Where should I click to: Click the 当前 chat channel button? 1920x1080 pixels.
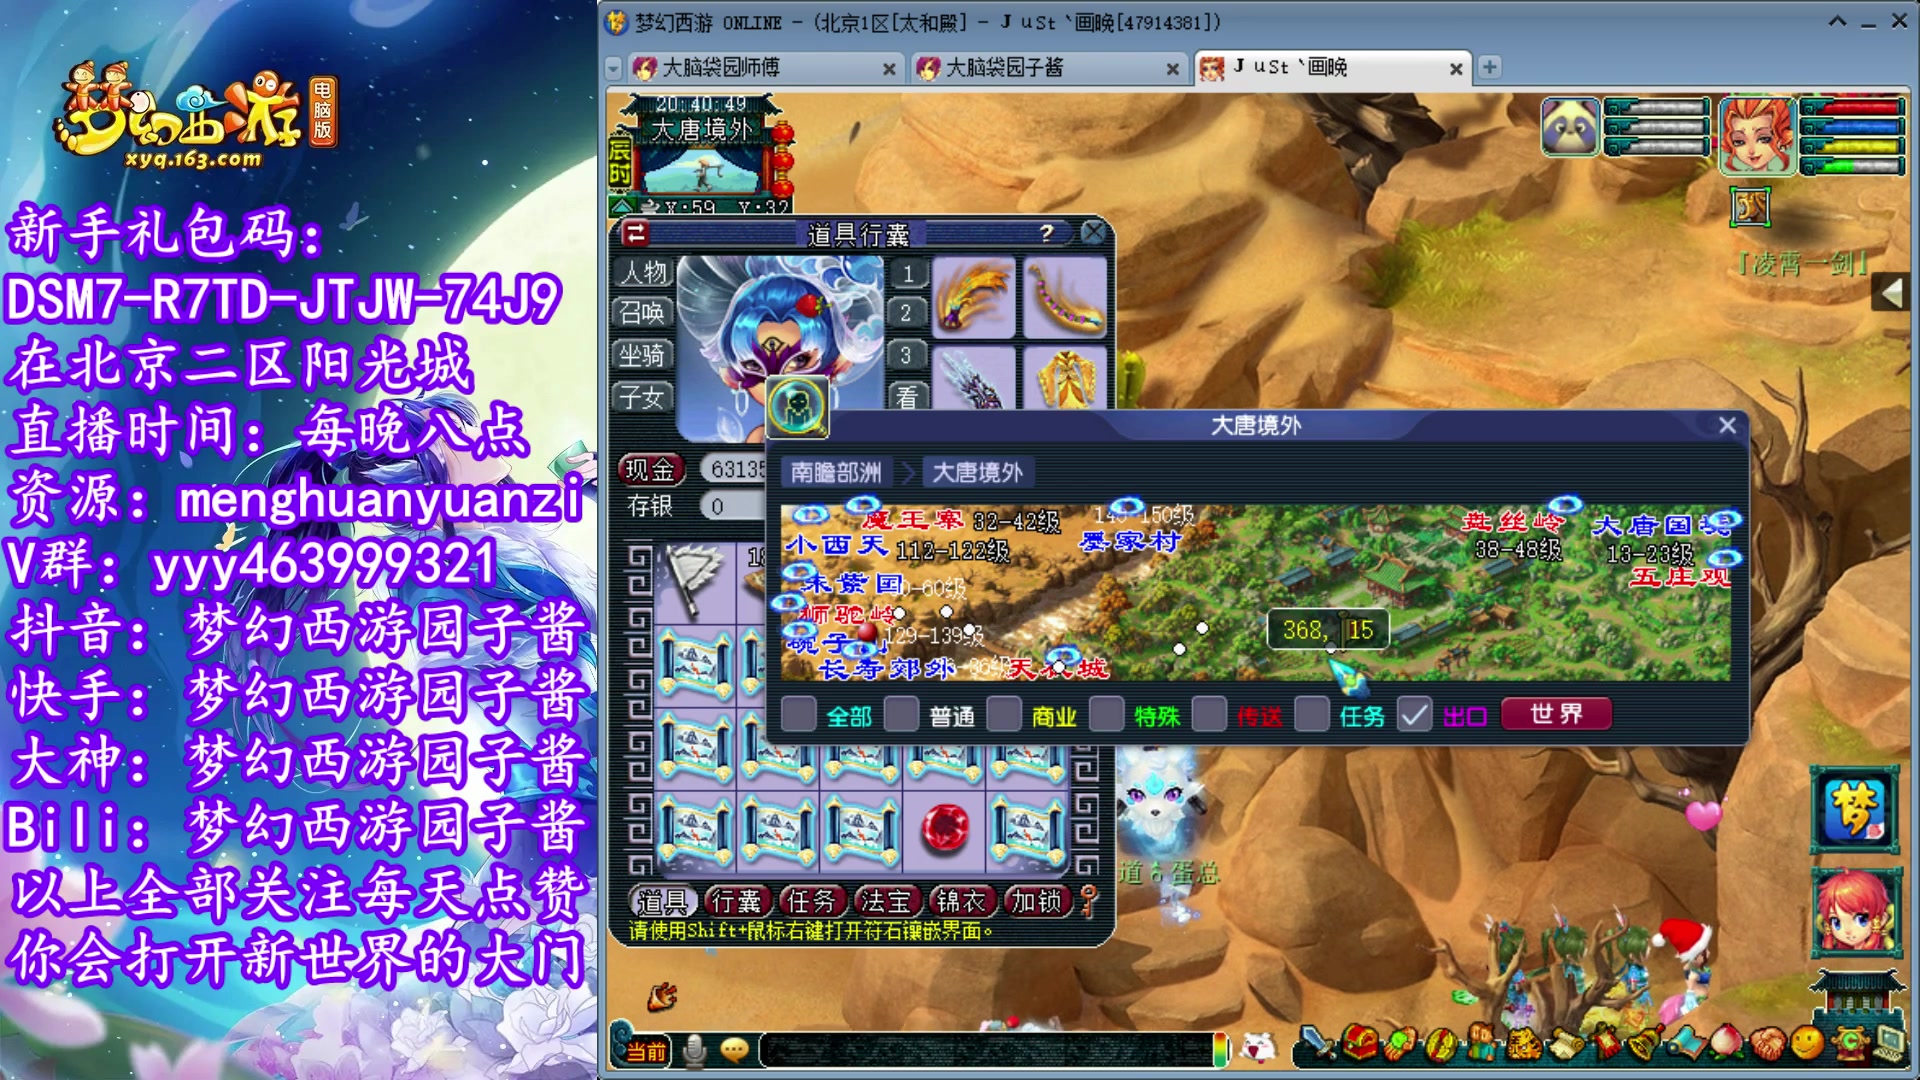click(646, 1051)
